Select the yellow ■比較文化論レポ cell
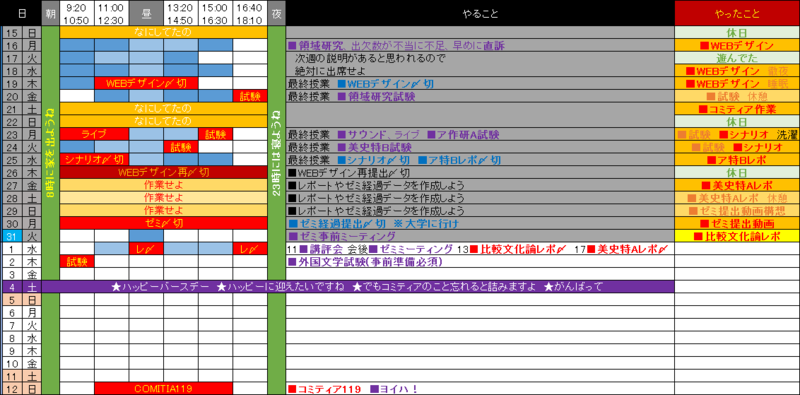 [737, 236]
